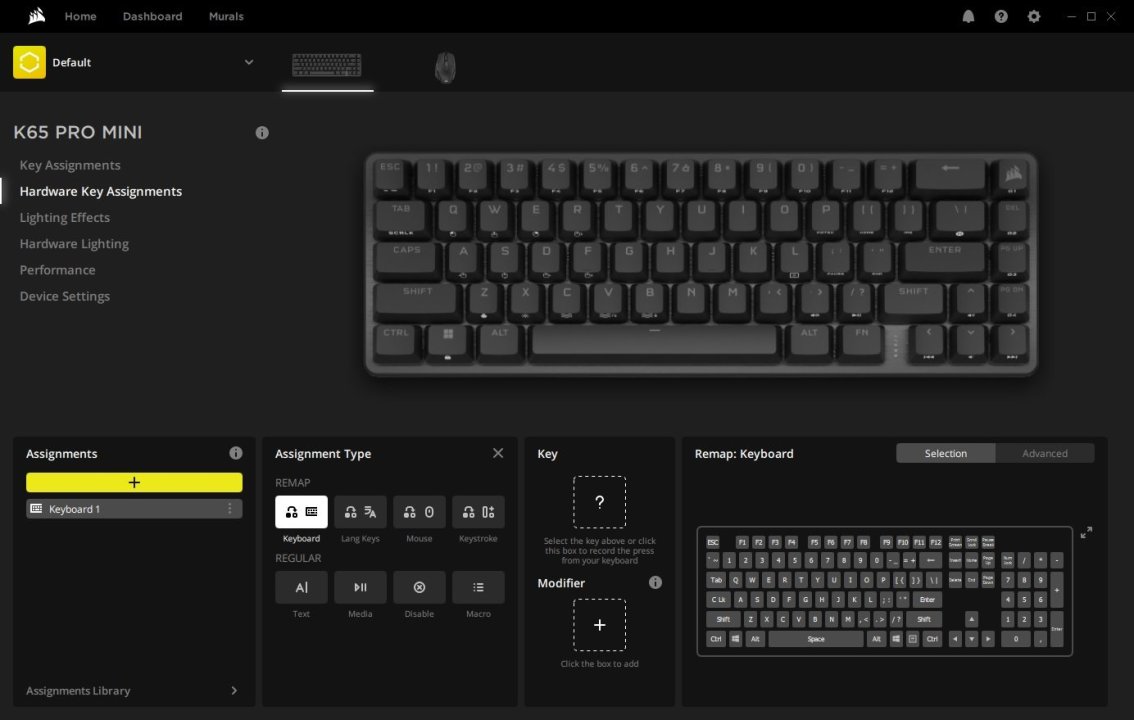This screenshot has width=1134, height=720.
Task: Choose Macro assignment type
Action: click(x=478, y=588)
